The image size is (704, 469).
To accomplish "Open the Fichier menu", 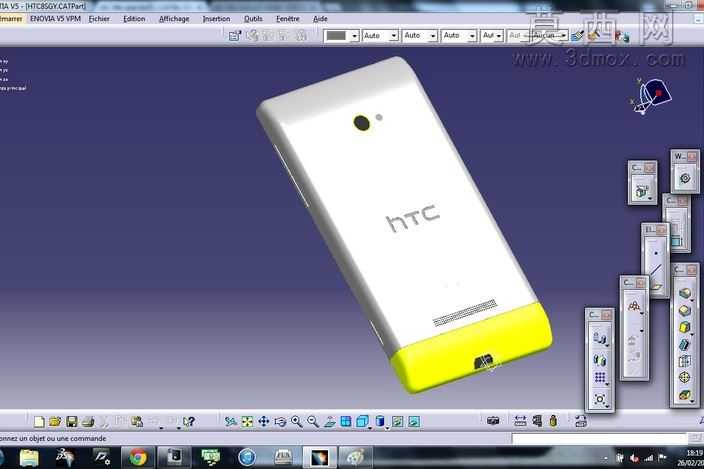I will point(99,19).
